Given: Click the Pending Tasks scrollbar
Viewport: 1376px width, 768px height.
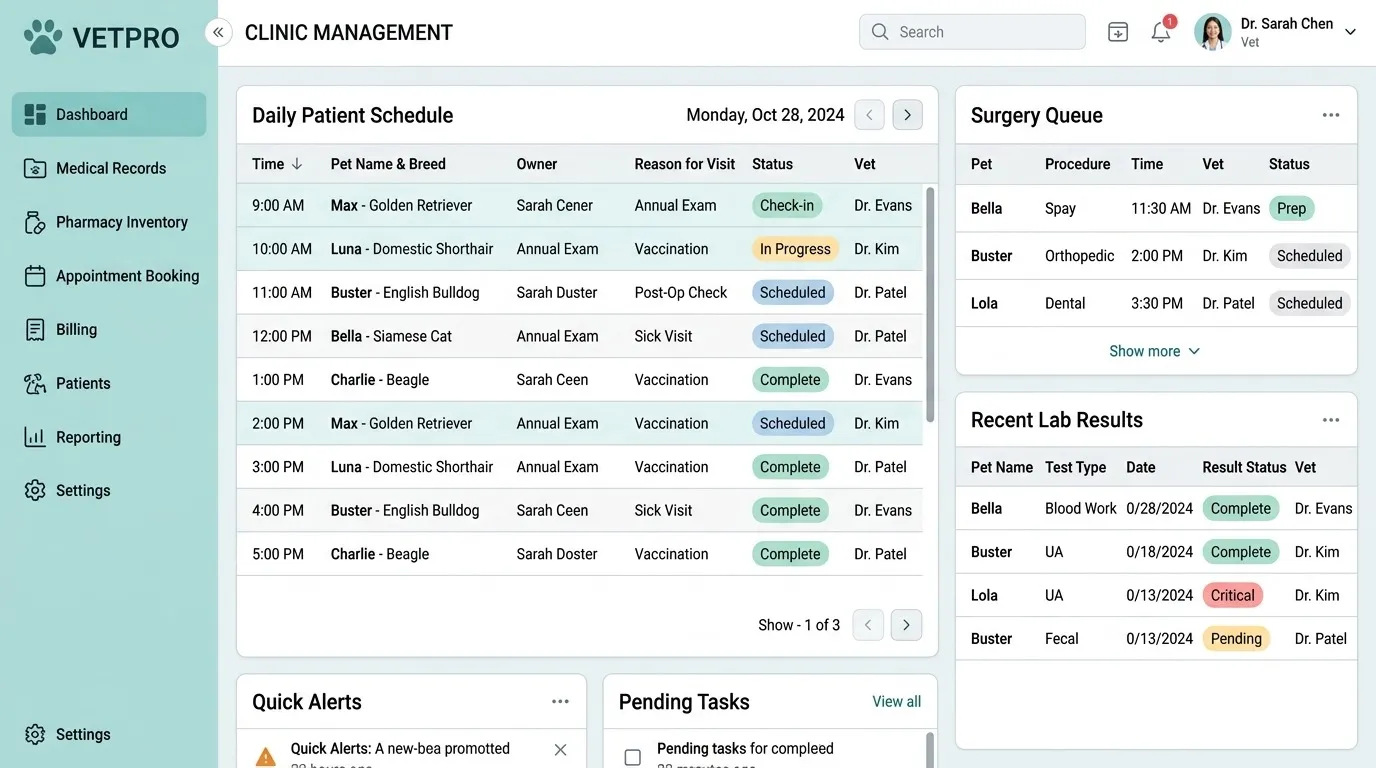Looking at the screenshot, I should pos(930,750).
